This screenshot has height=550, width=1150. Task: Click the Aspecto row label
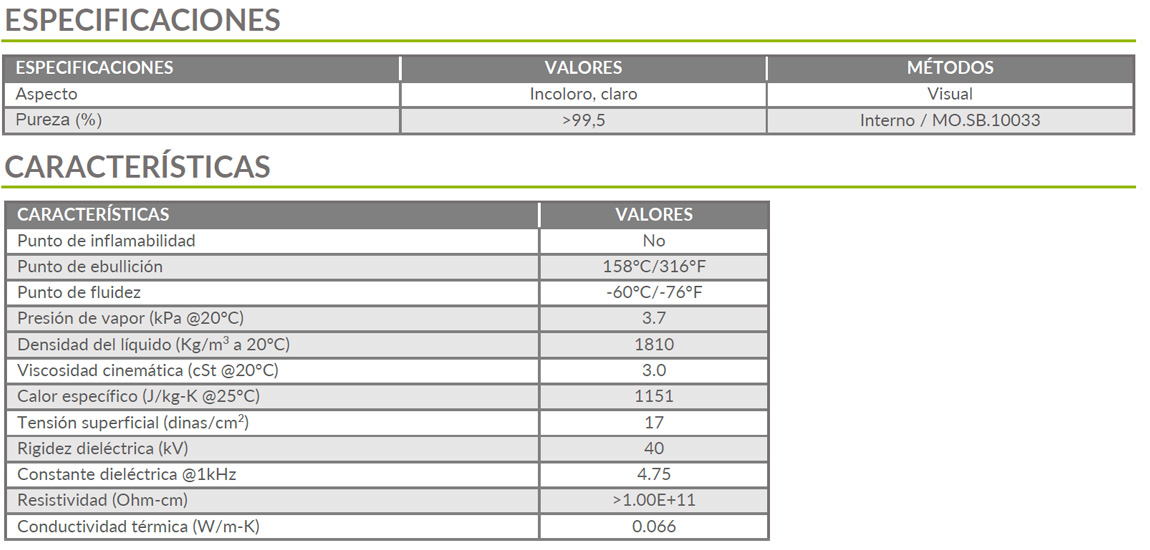(46, 94)
